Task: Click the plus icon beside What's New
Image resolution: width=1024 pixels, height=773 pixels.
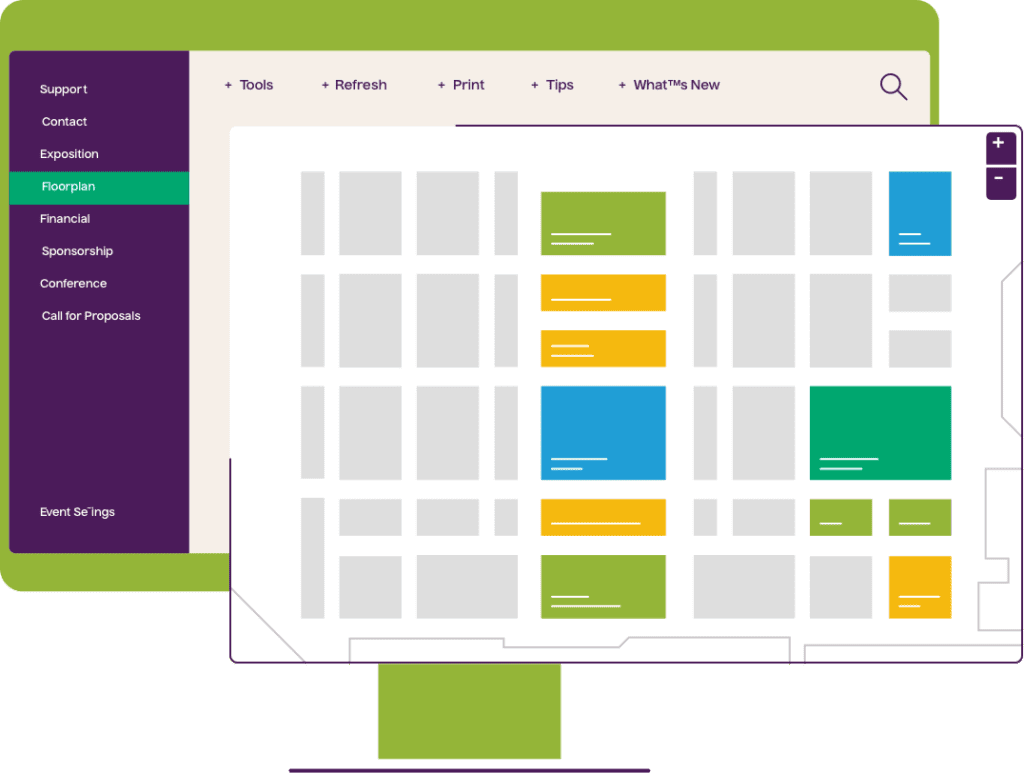Action: pos(622,86)
